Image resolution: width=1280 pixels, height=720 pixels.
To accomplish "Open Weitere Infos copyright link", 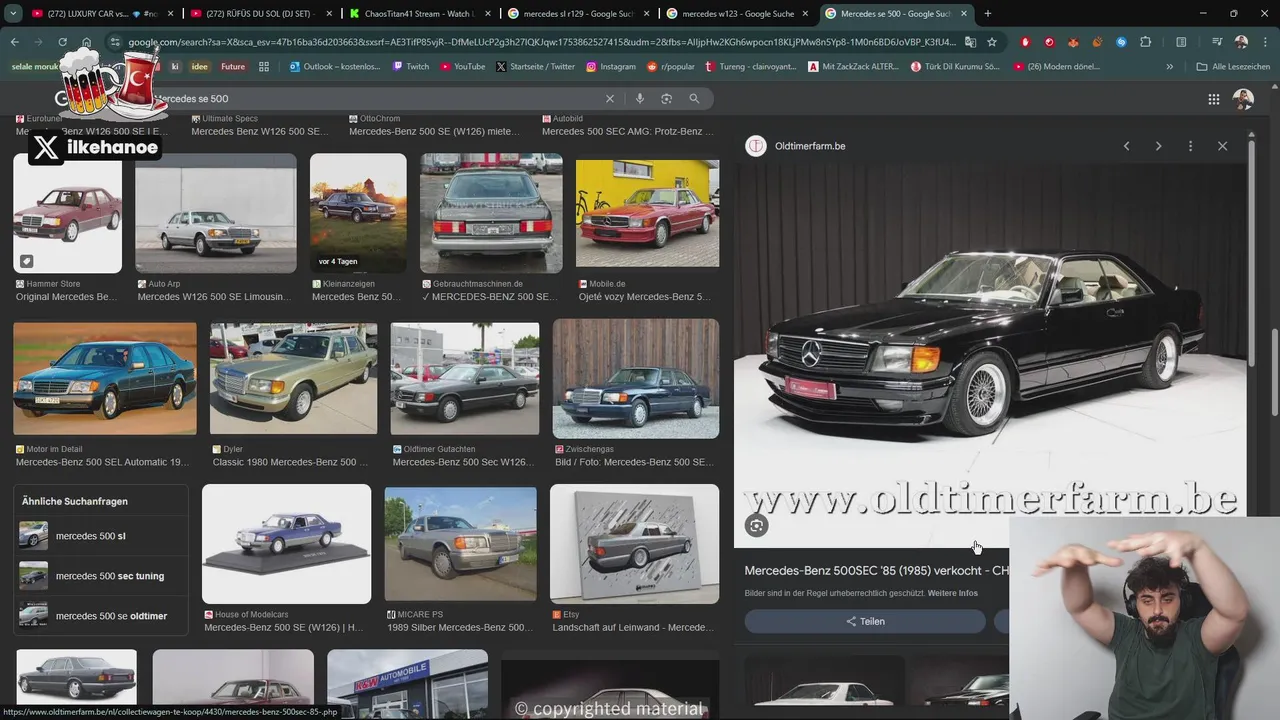I will coord(953,593).
